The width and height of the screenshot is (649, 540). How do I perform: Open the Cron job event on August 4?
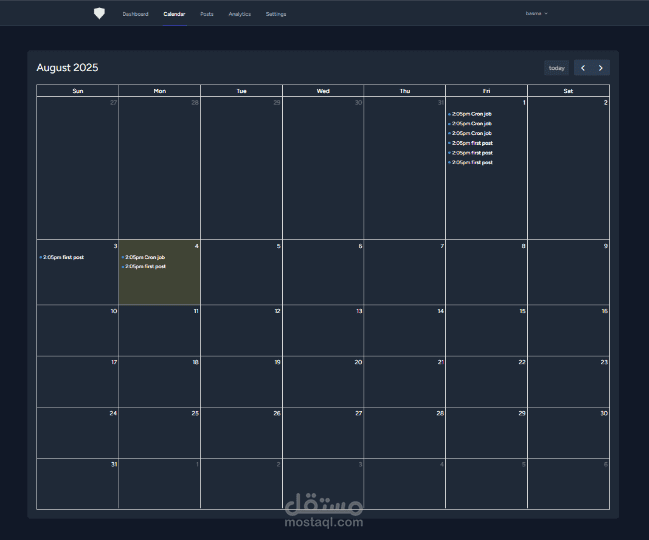click(143, 257)
